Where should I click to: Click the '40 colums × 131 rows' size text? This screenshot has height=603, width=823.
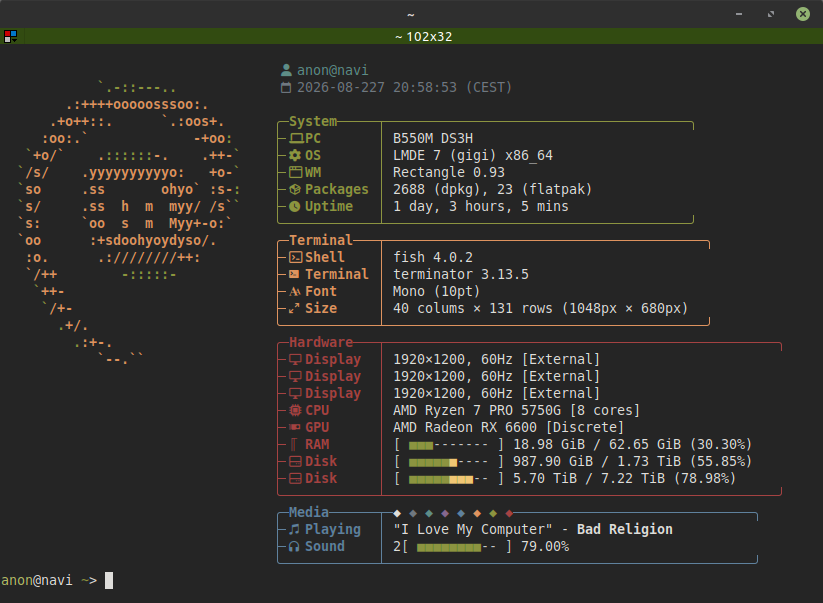click(473, 309)
